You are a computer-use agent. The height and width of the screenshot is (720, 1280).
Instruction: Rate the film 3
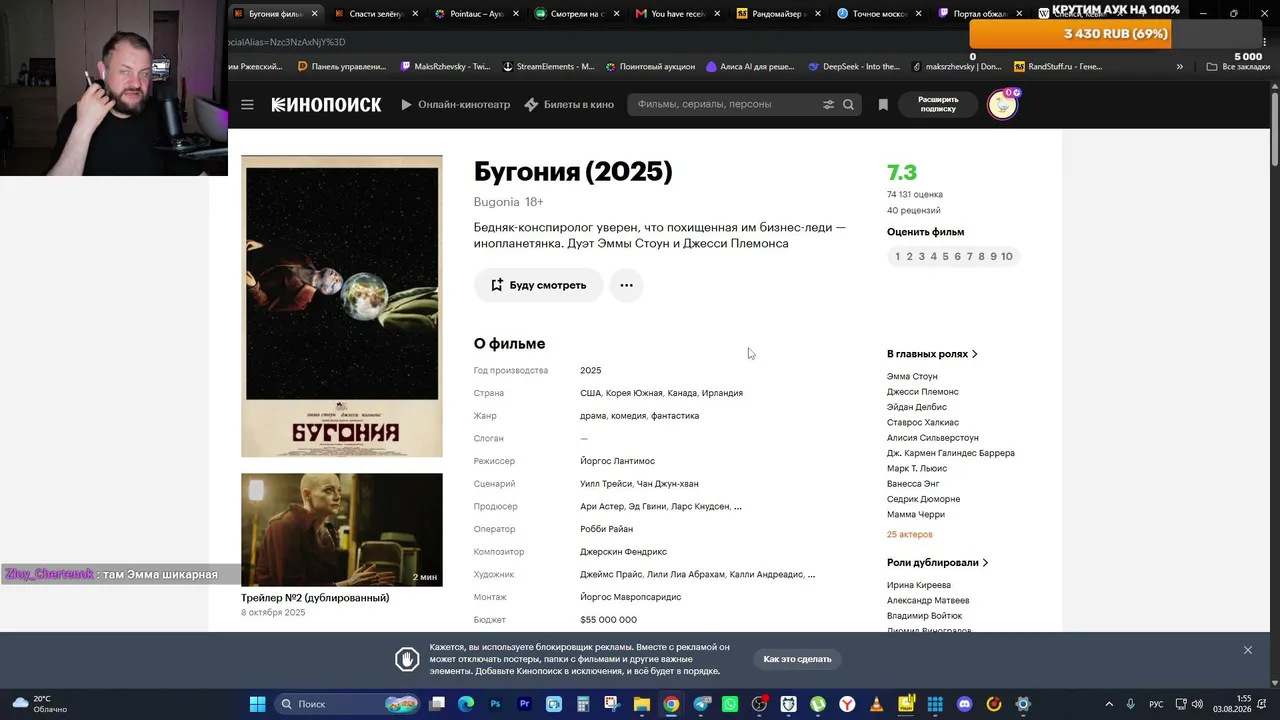coord(921,257)
